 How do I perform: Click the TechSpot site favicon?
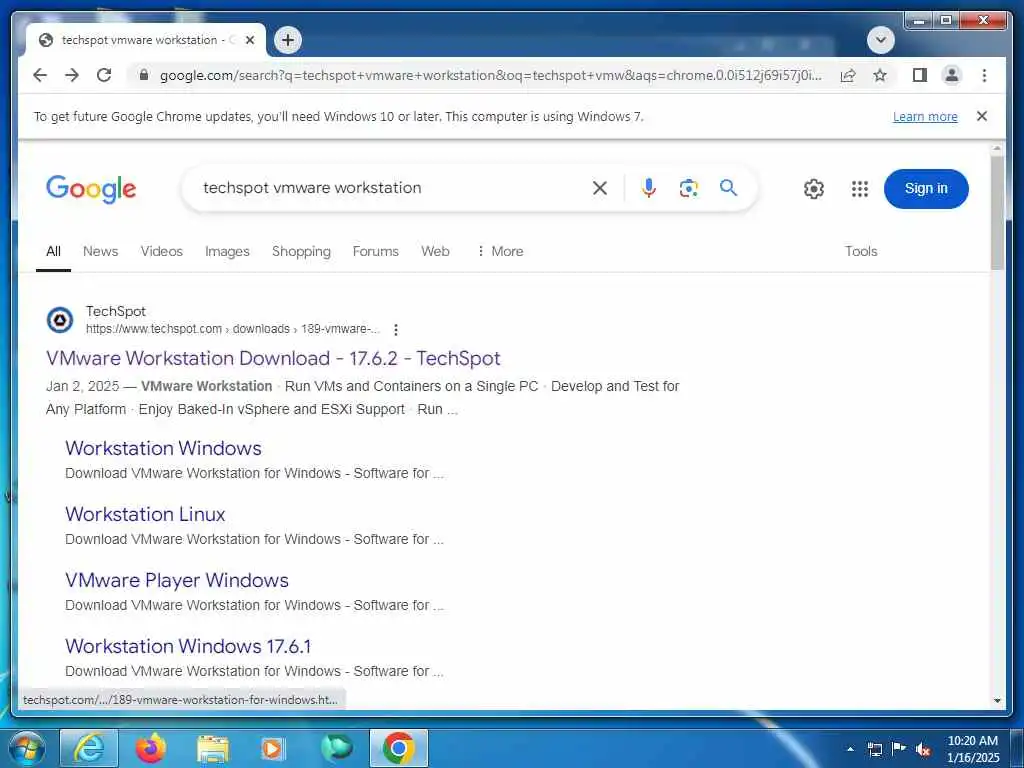click(60, 320)
